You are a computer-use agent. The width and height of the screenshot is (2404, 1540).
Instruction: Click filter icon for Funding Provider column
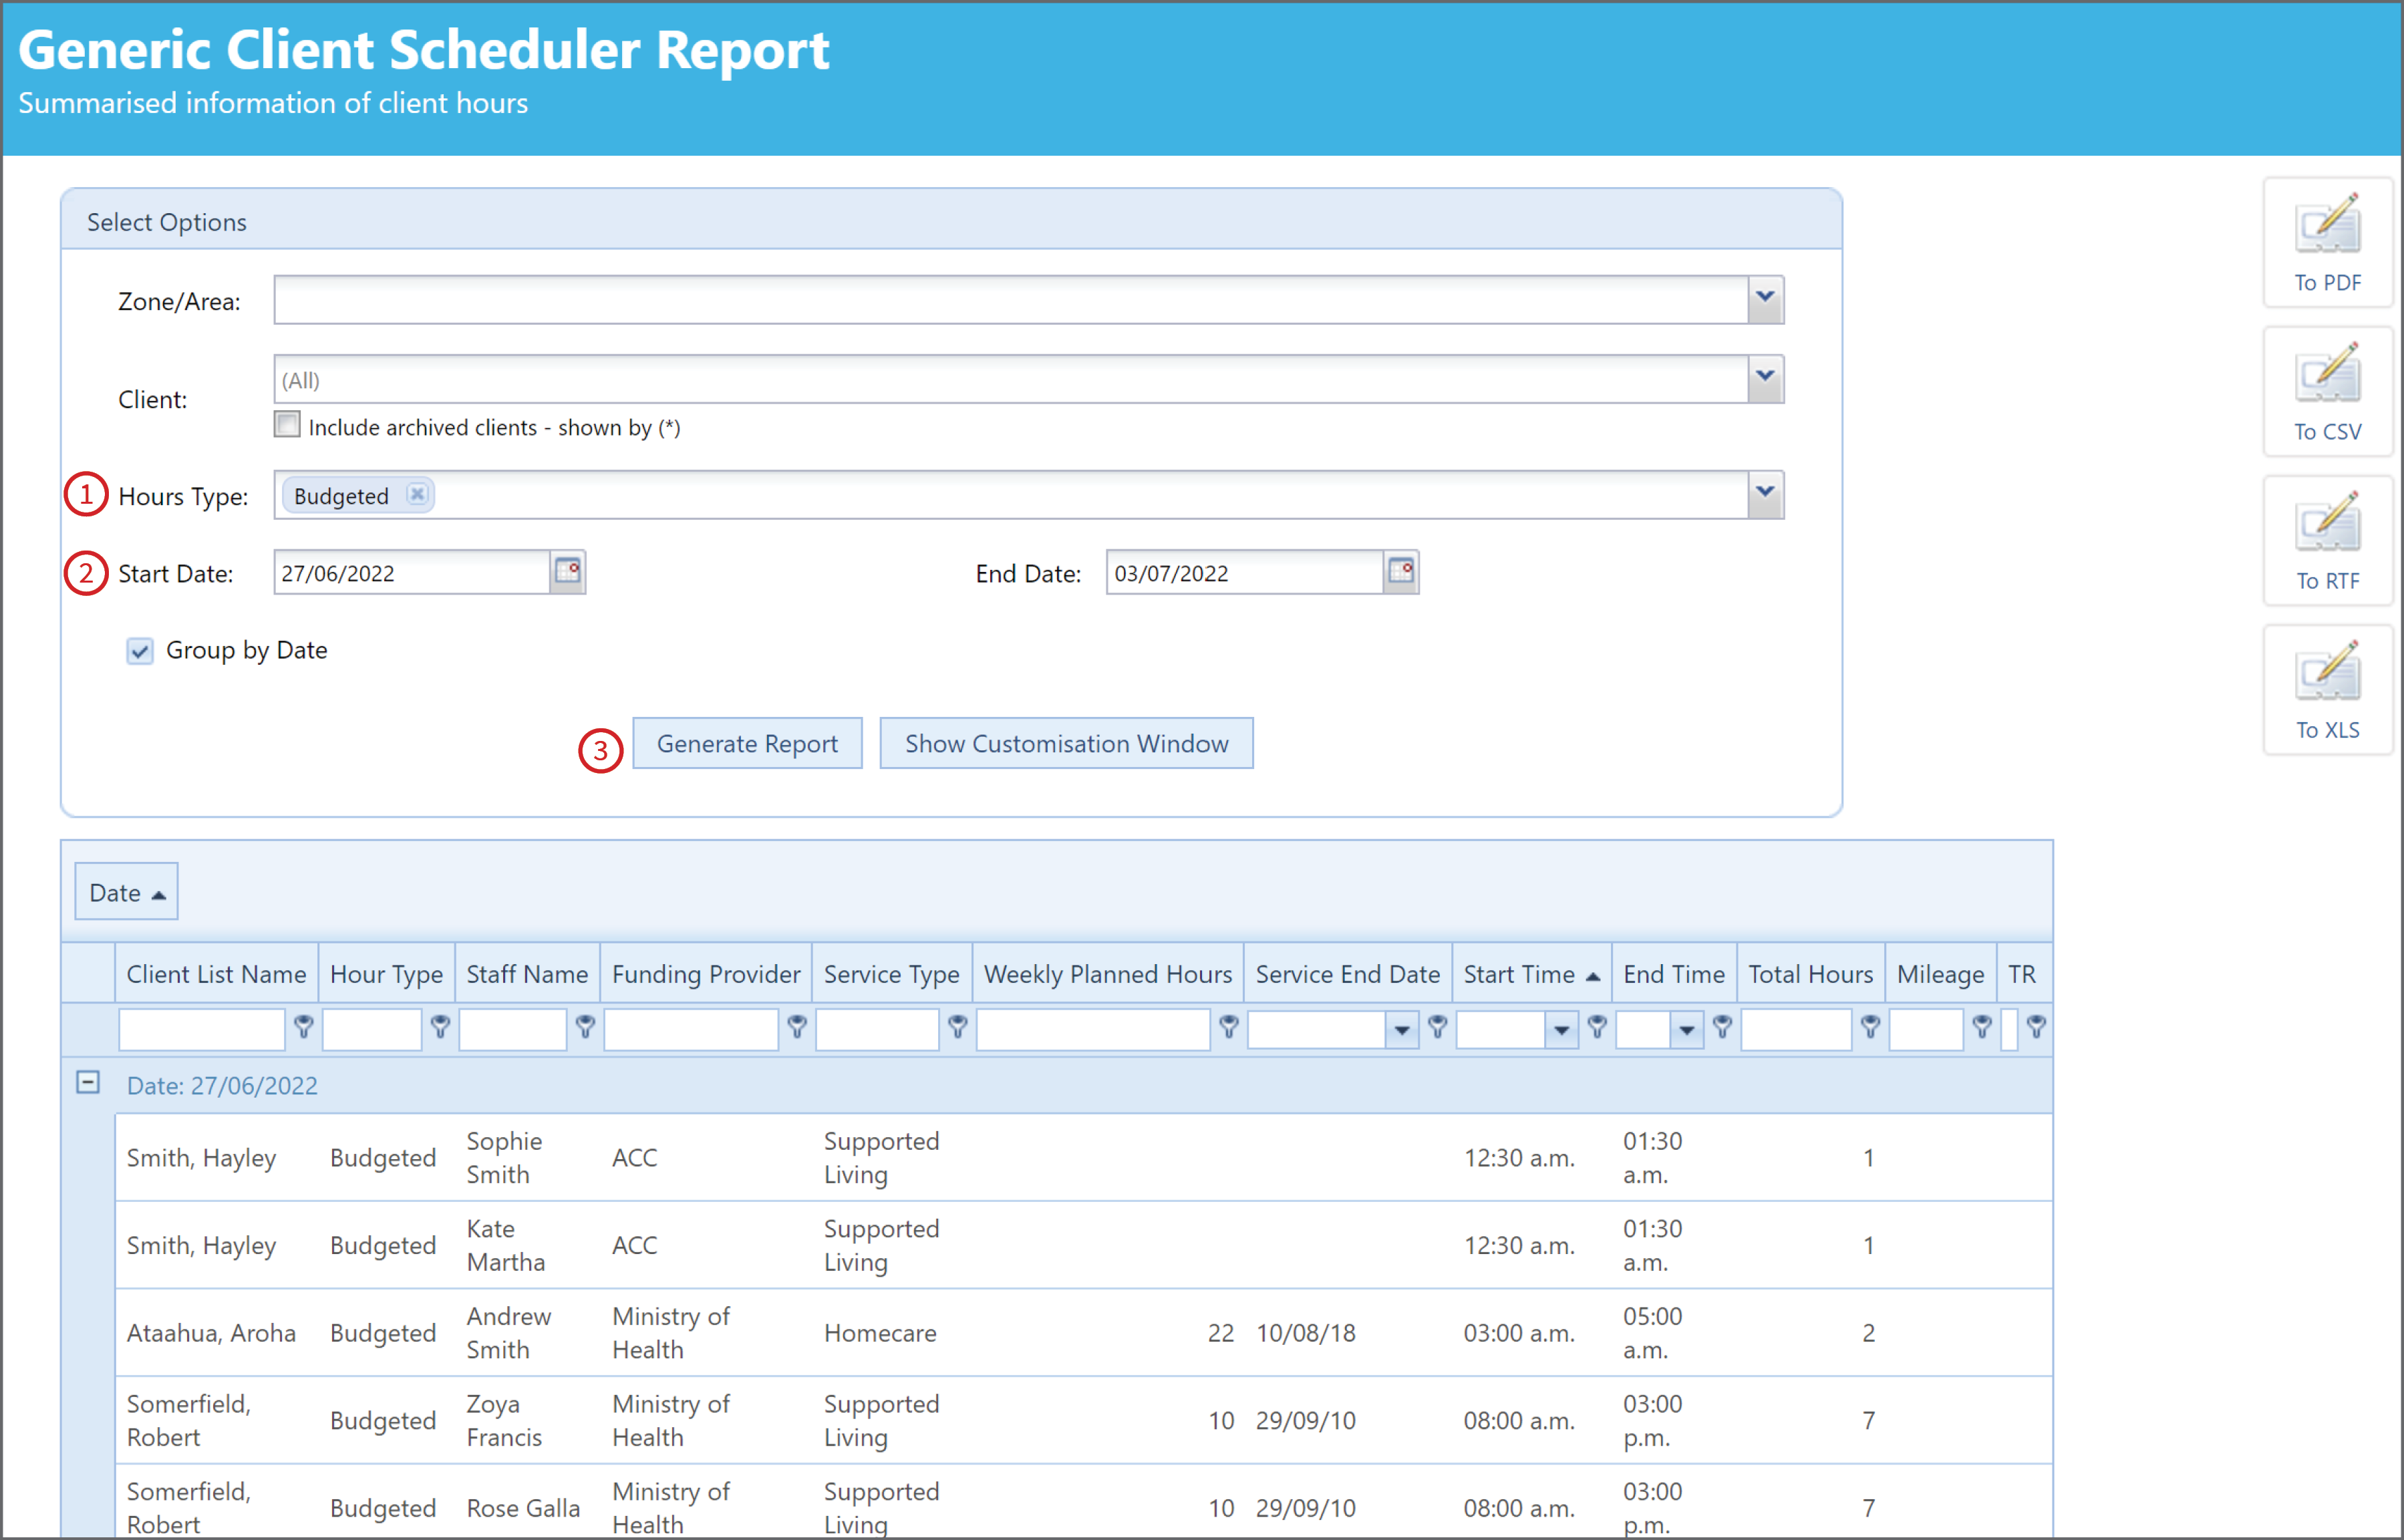pos(797,1026)
